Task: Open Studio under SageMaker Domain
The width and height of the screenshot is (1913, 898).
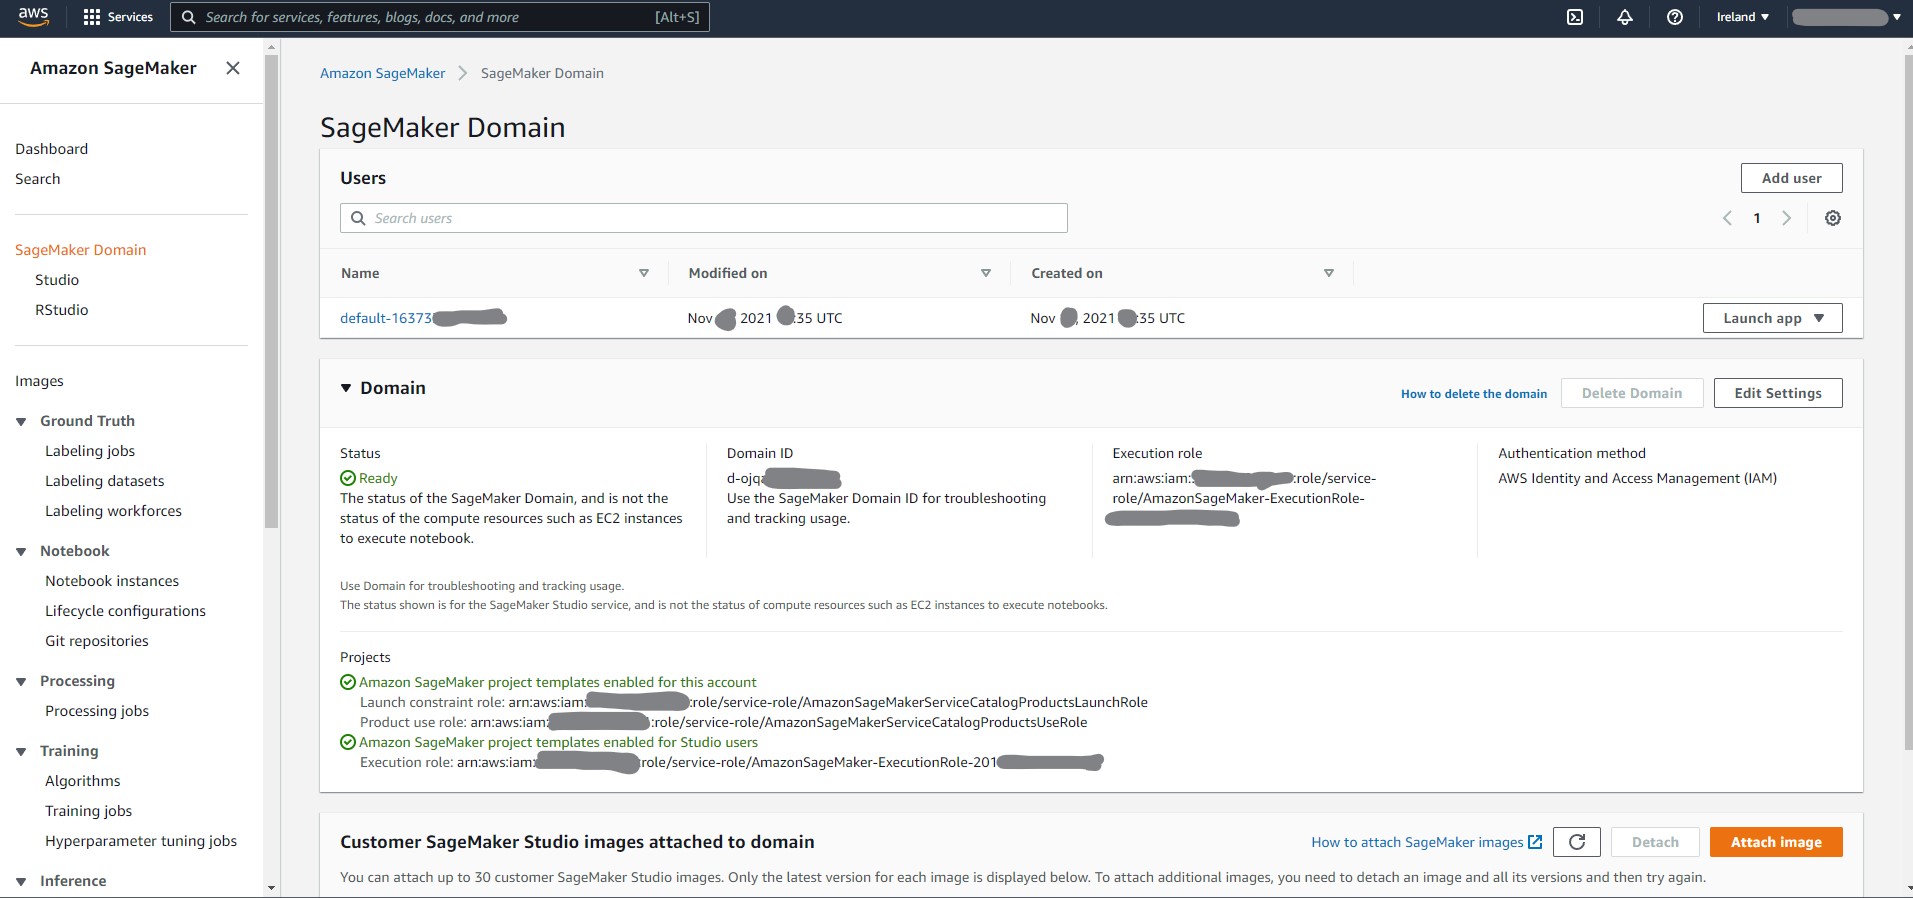Action: pyautogui.click(x=57, y=280)
